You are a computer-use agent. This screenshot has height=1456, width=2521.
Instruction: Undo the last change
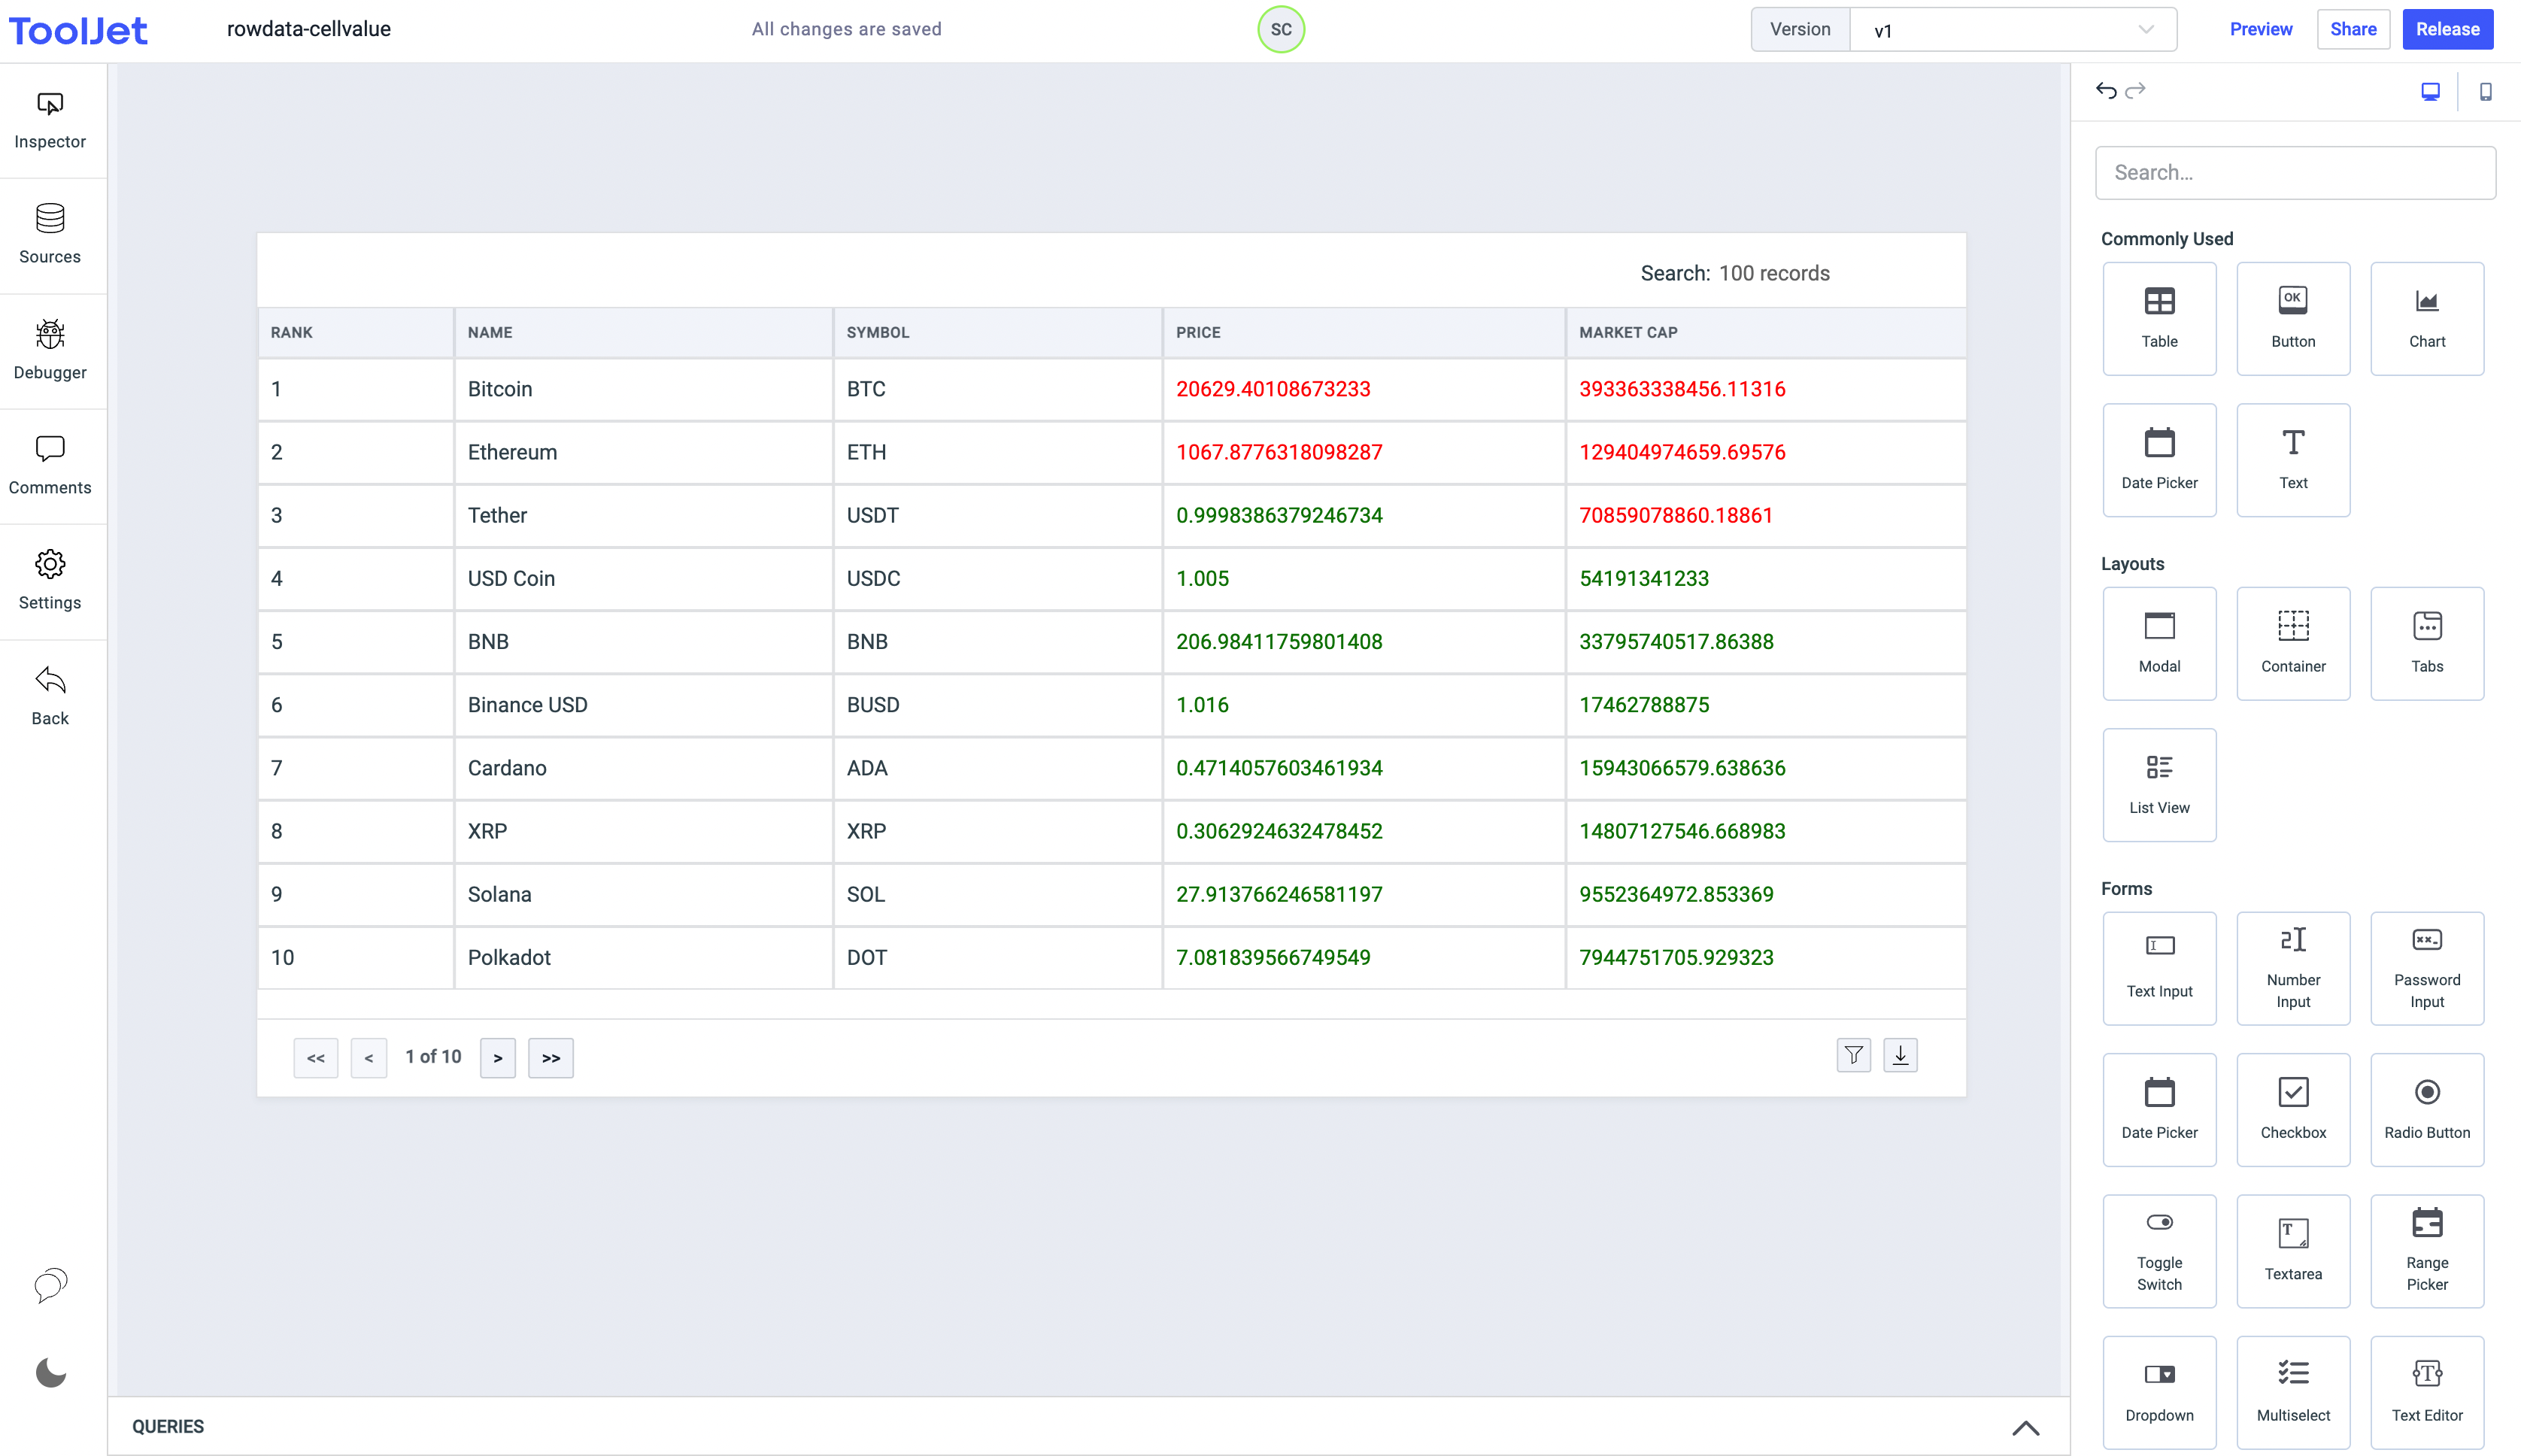(x=2106, y=91)
